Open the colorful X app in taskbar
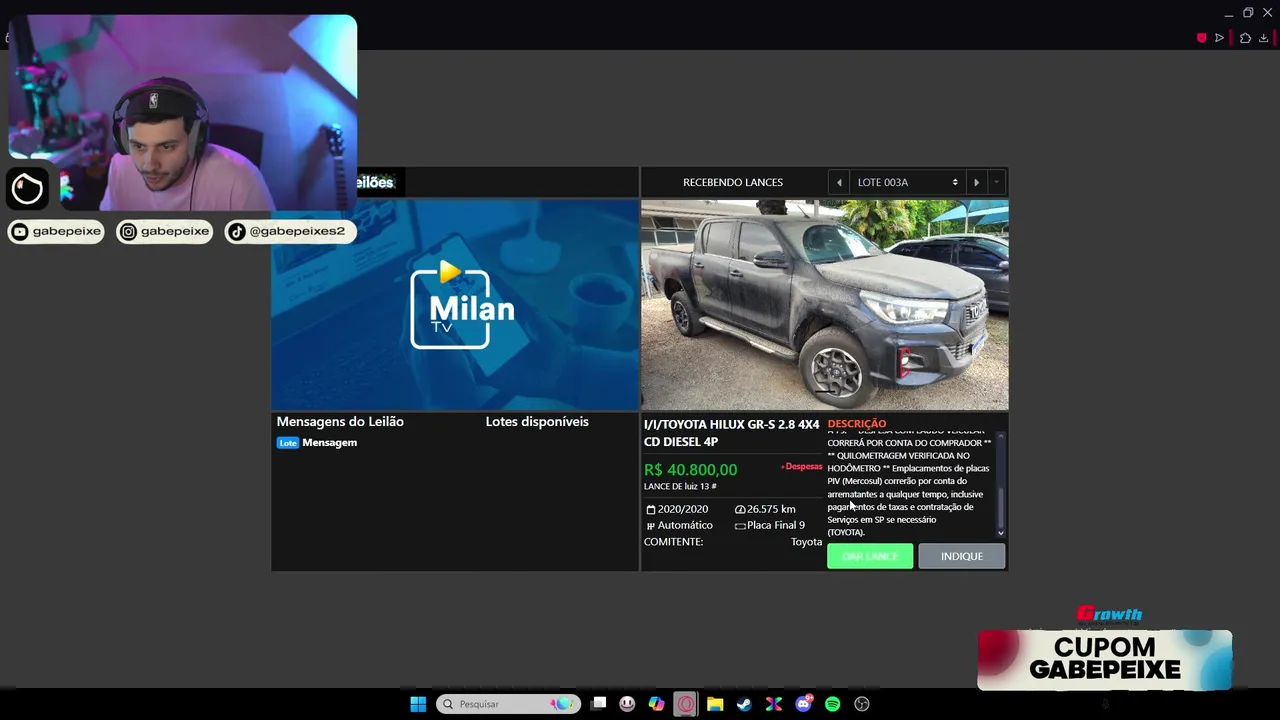This screenshot has width=1280, height=720. pyautogui.click(x=773, y=704)
